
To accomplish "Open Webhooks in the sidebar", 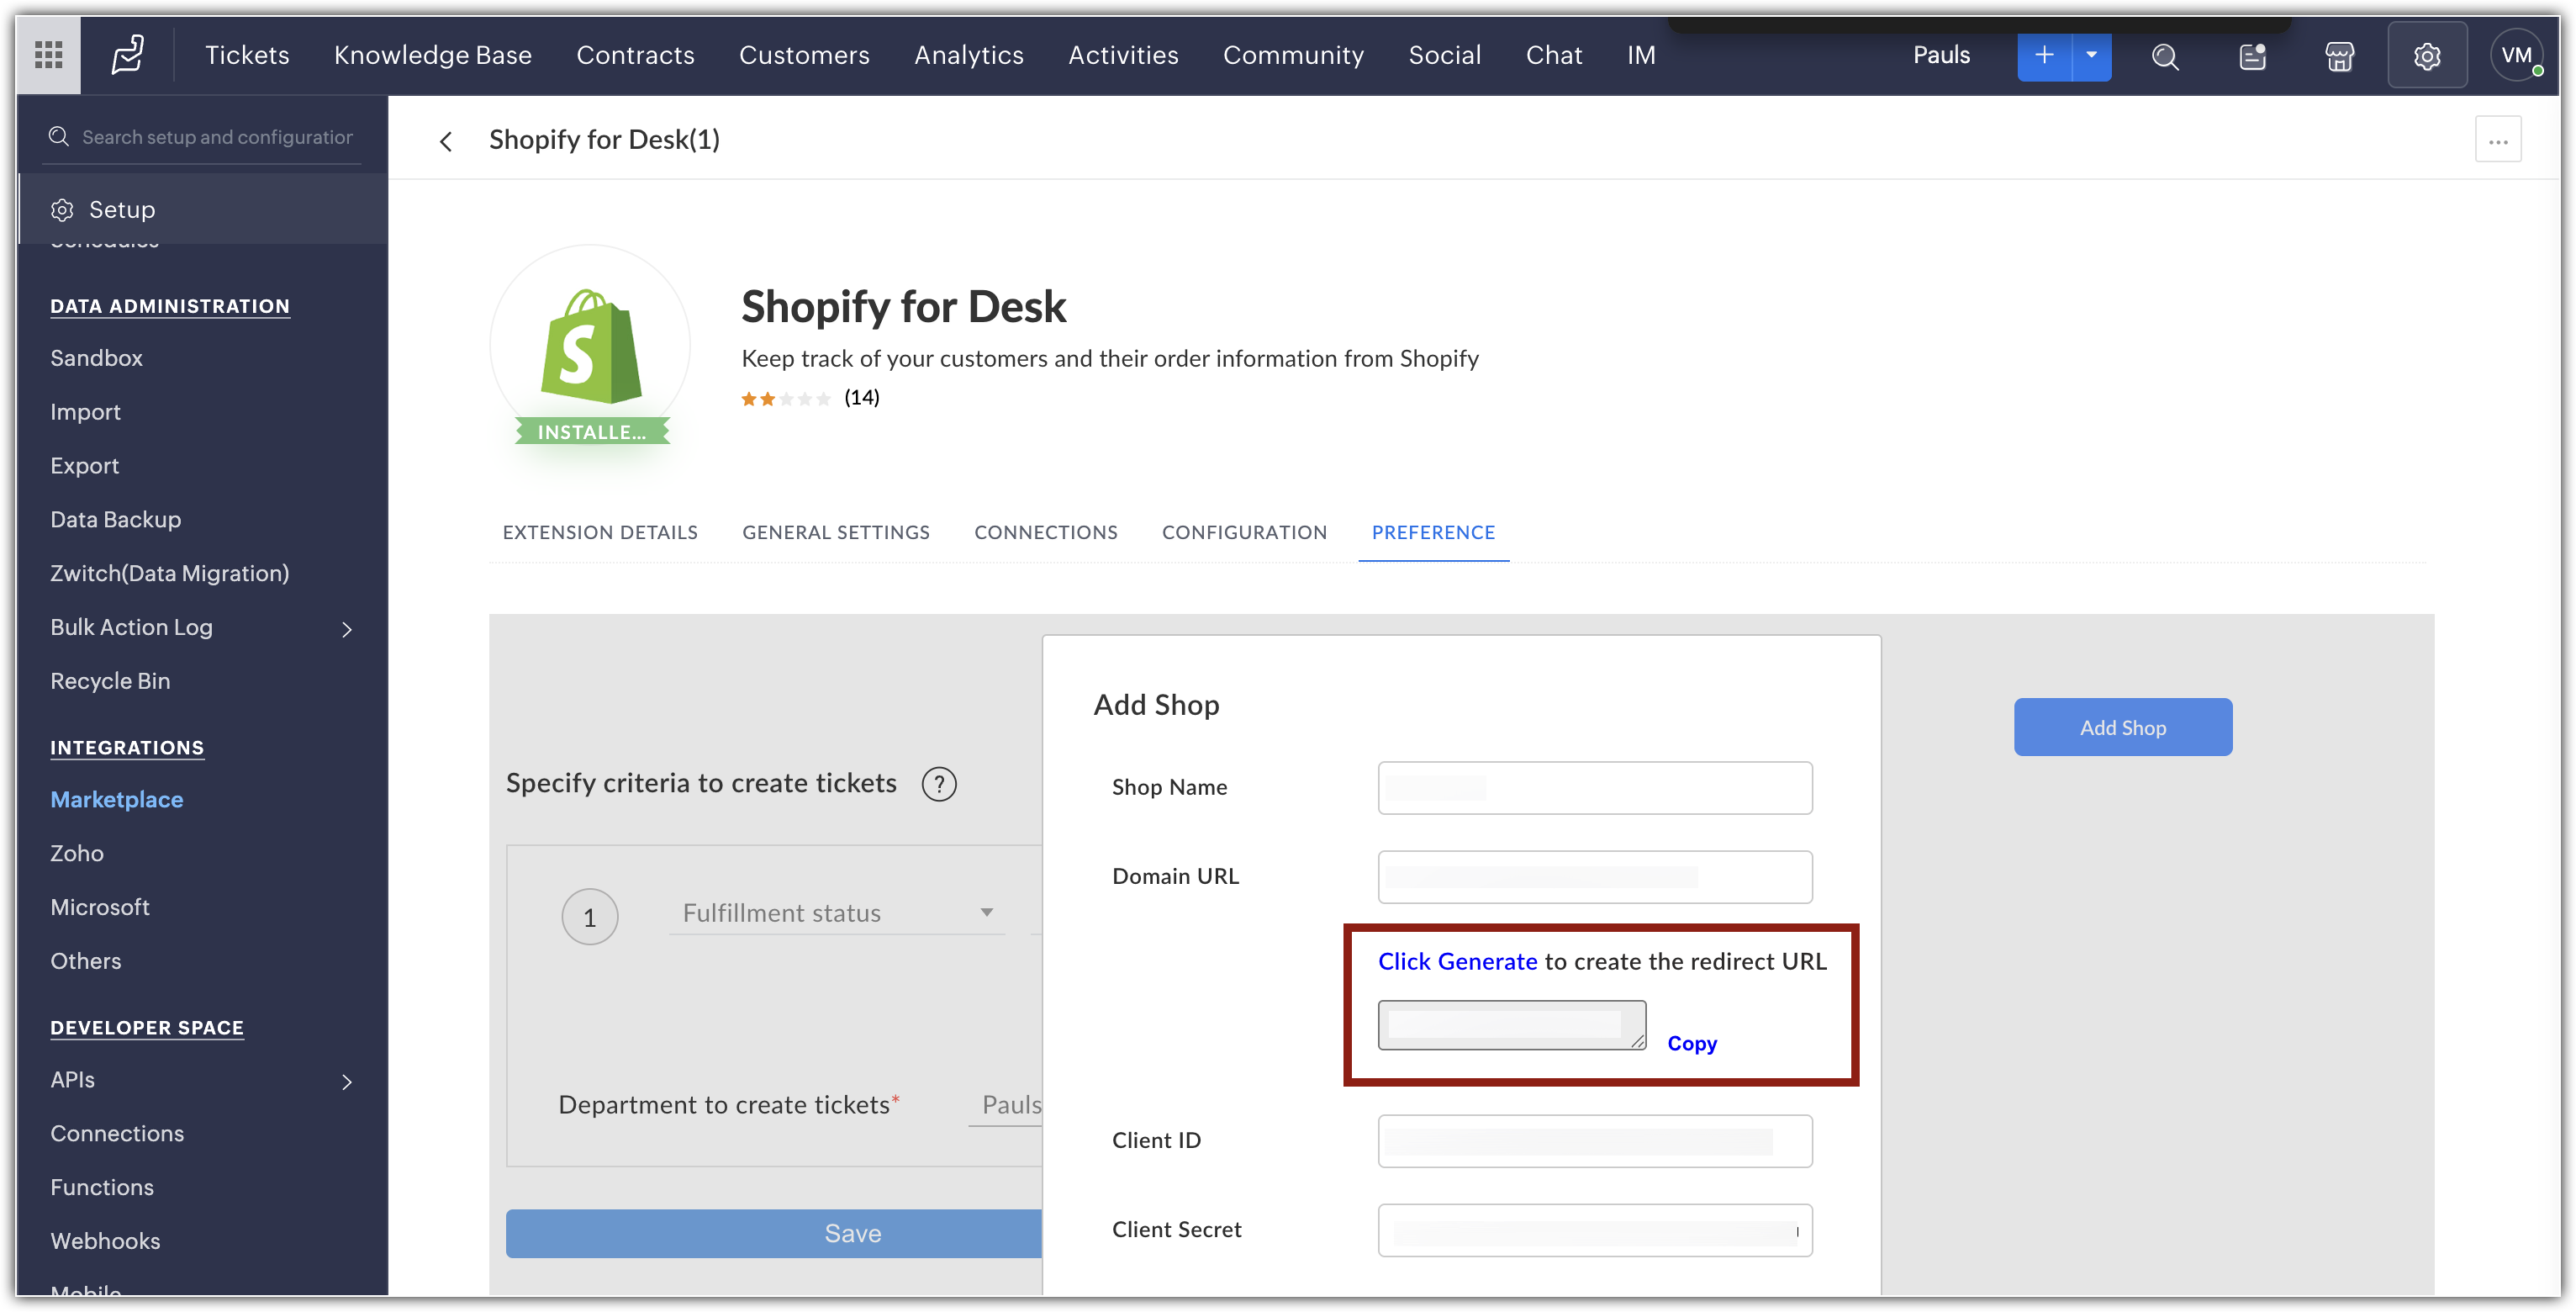I will tap(105, 1242).
